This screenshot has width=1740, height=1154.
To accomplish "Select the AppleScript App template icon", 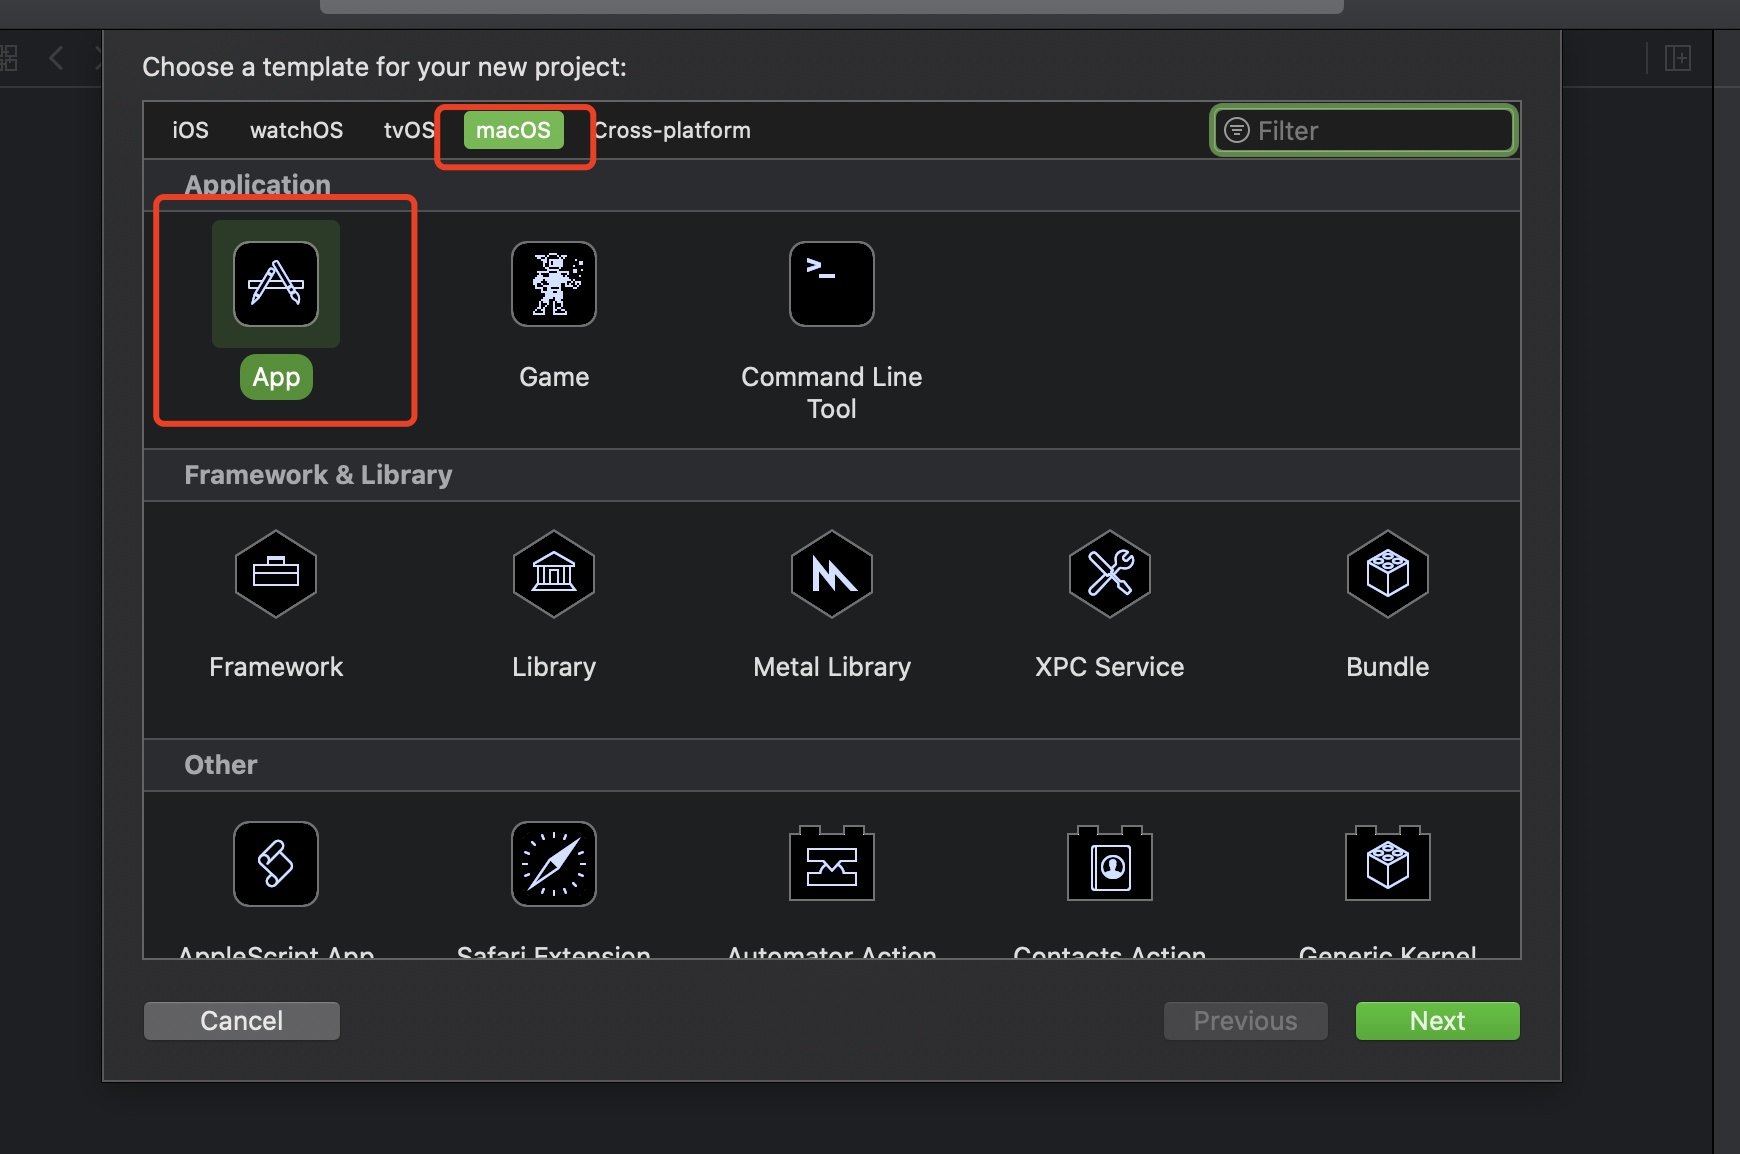I will (276, 864).
